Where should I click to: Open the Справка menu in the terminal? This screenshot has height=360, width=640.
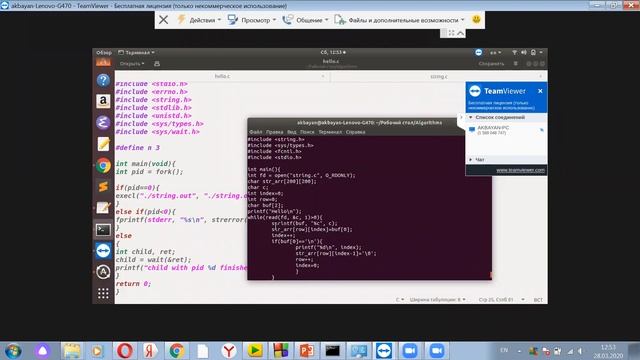356,132
